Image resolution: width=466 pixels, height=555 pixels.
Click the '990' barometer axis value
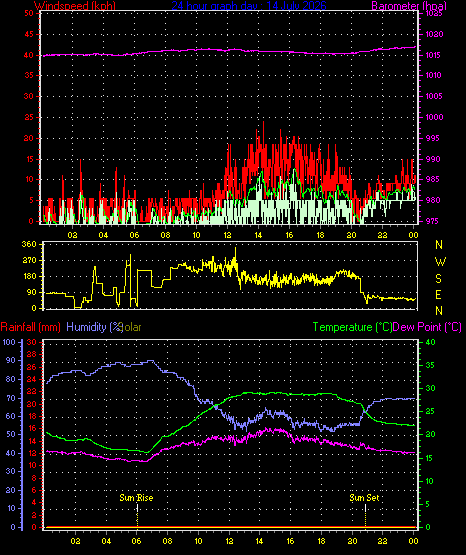432,159
